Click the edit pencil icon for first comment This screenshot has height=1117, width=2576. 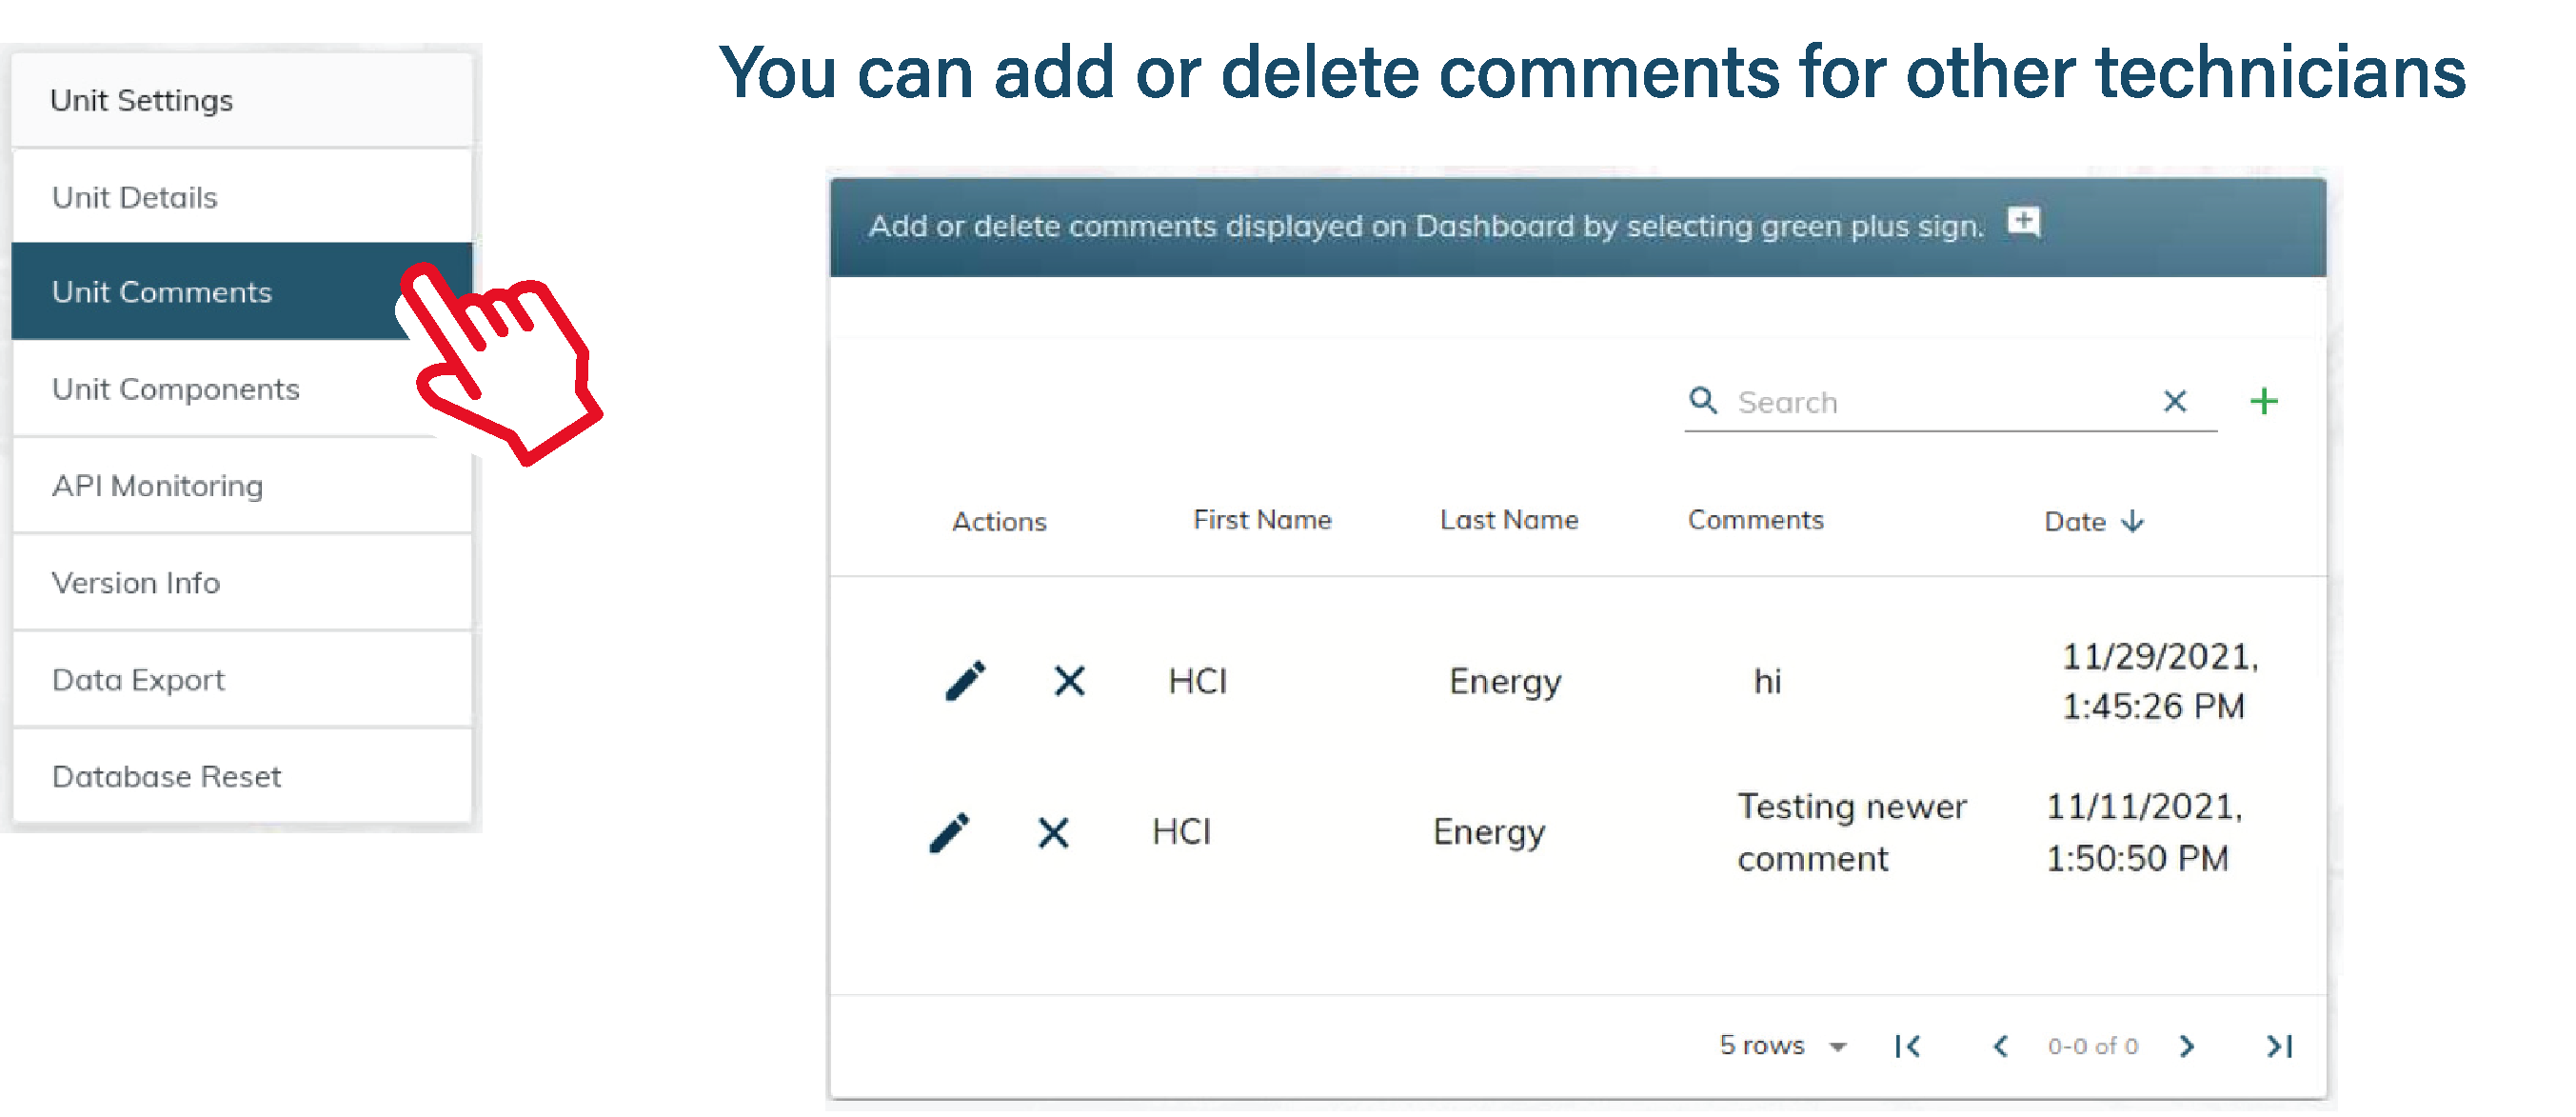pos(953,678)
